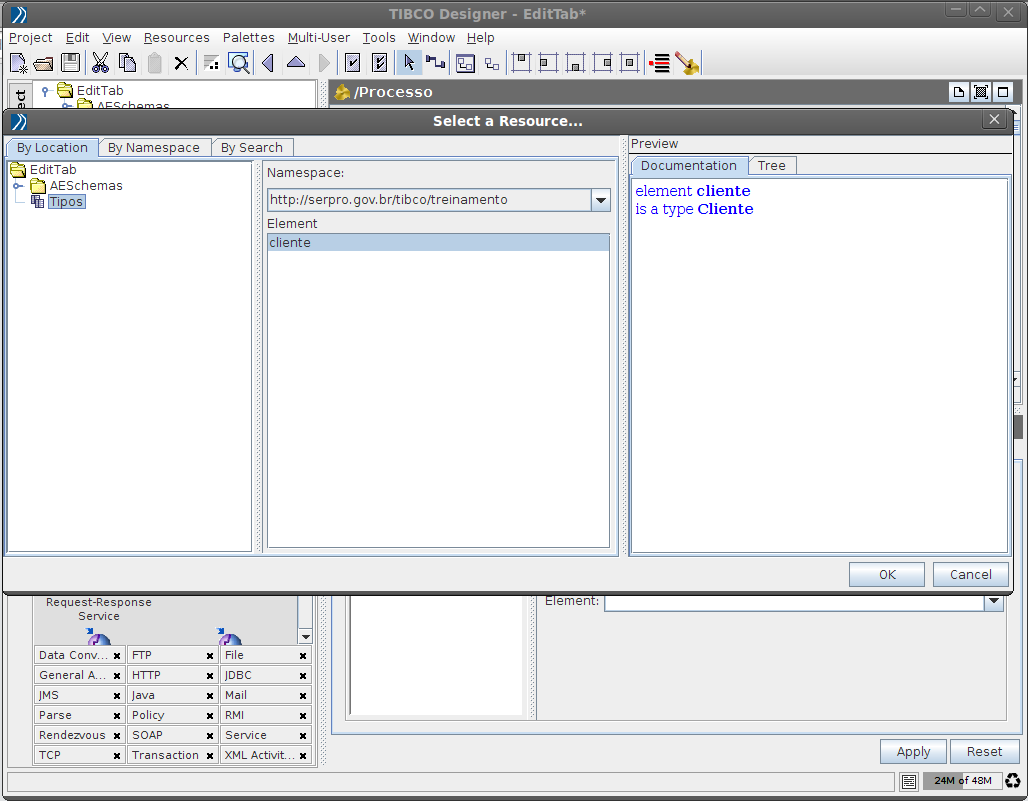Click the magnifying glass search icon
The image size is (1028, 801).
point(239,63)
